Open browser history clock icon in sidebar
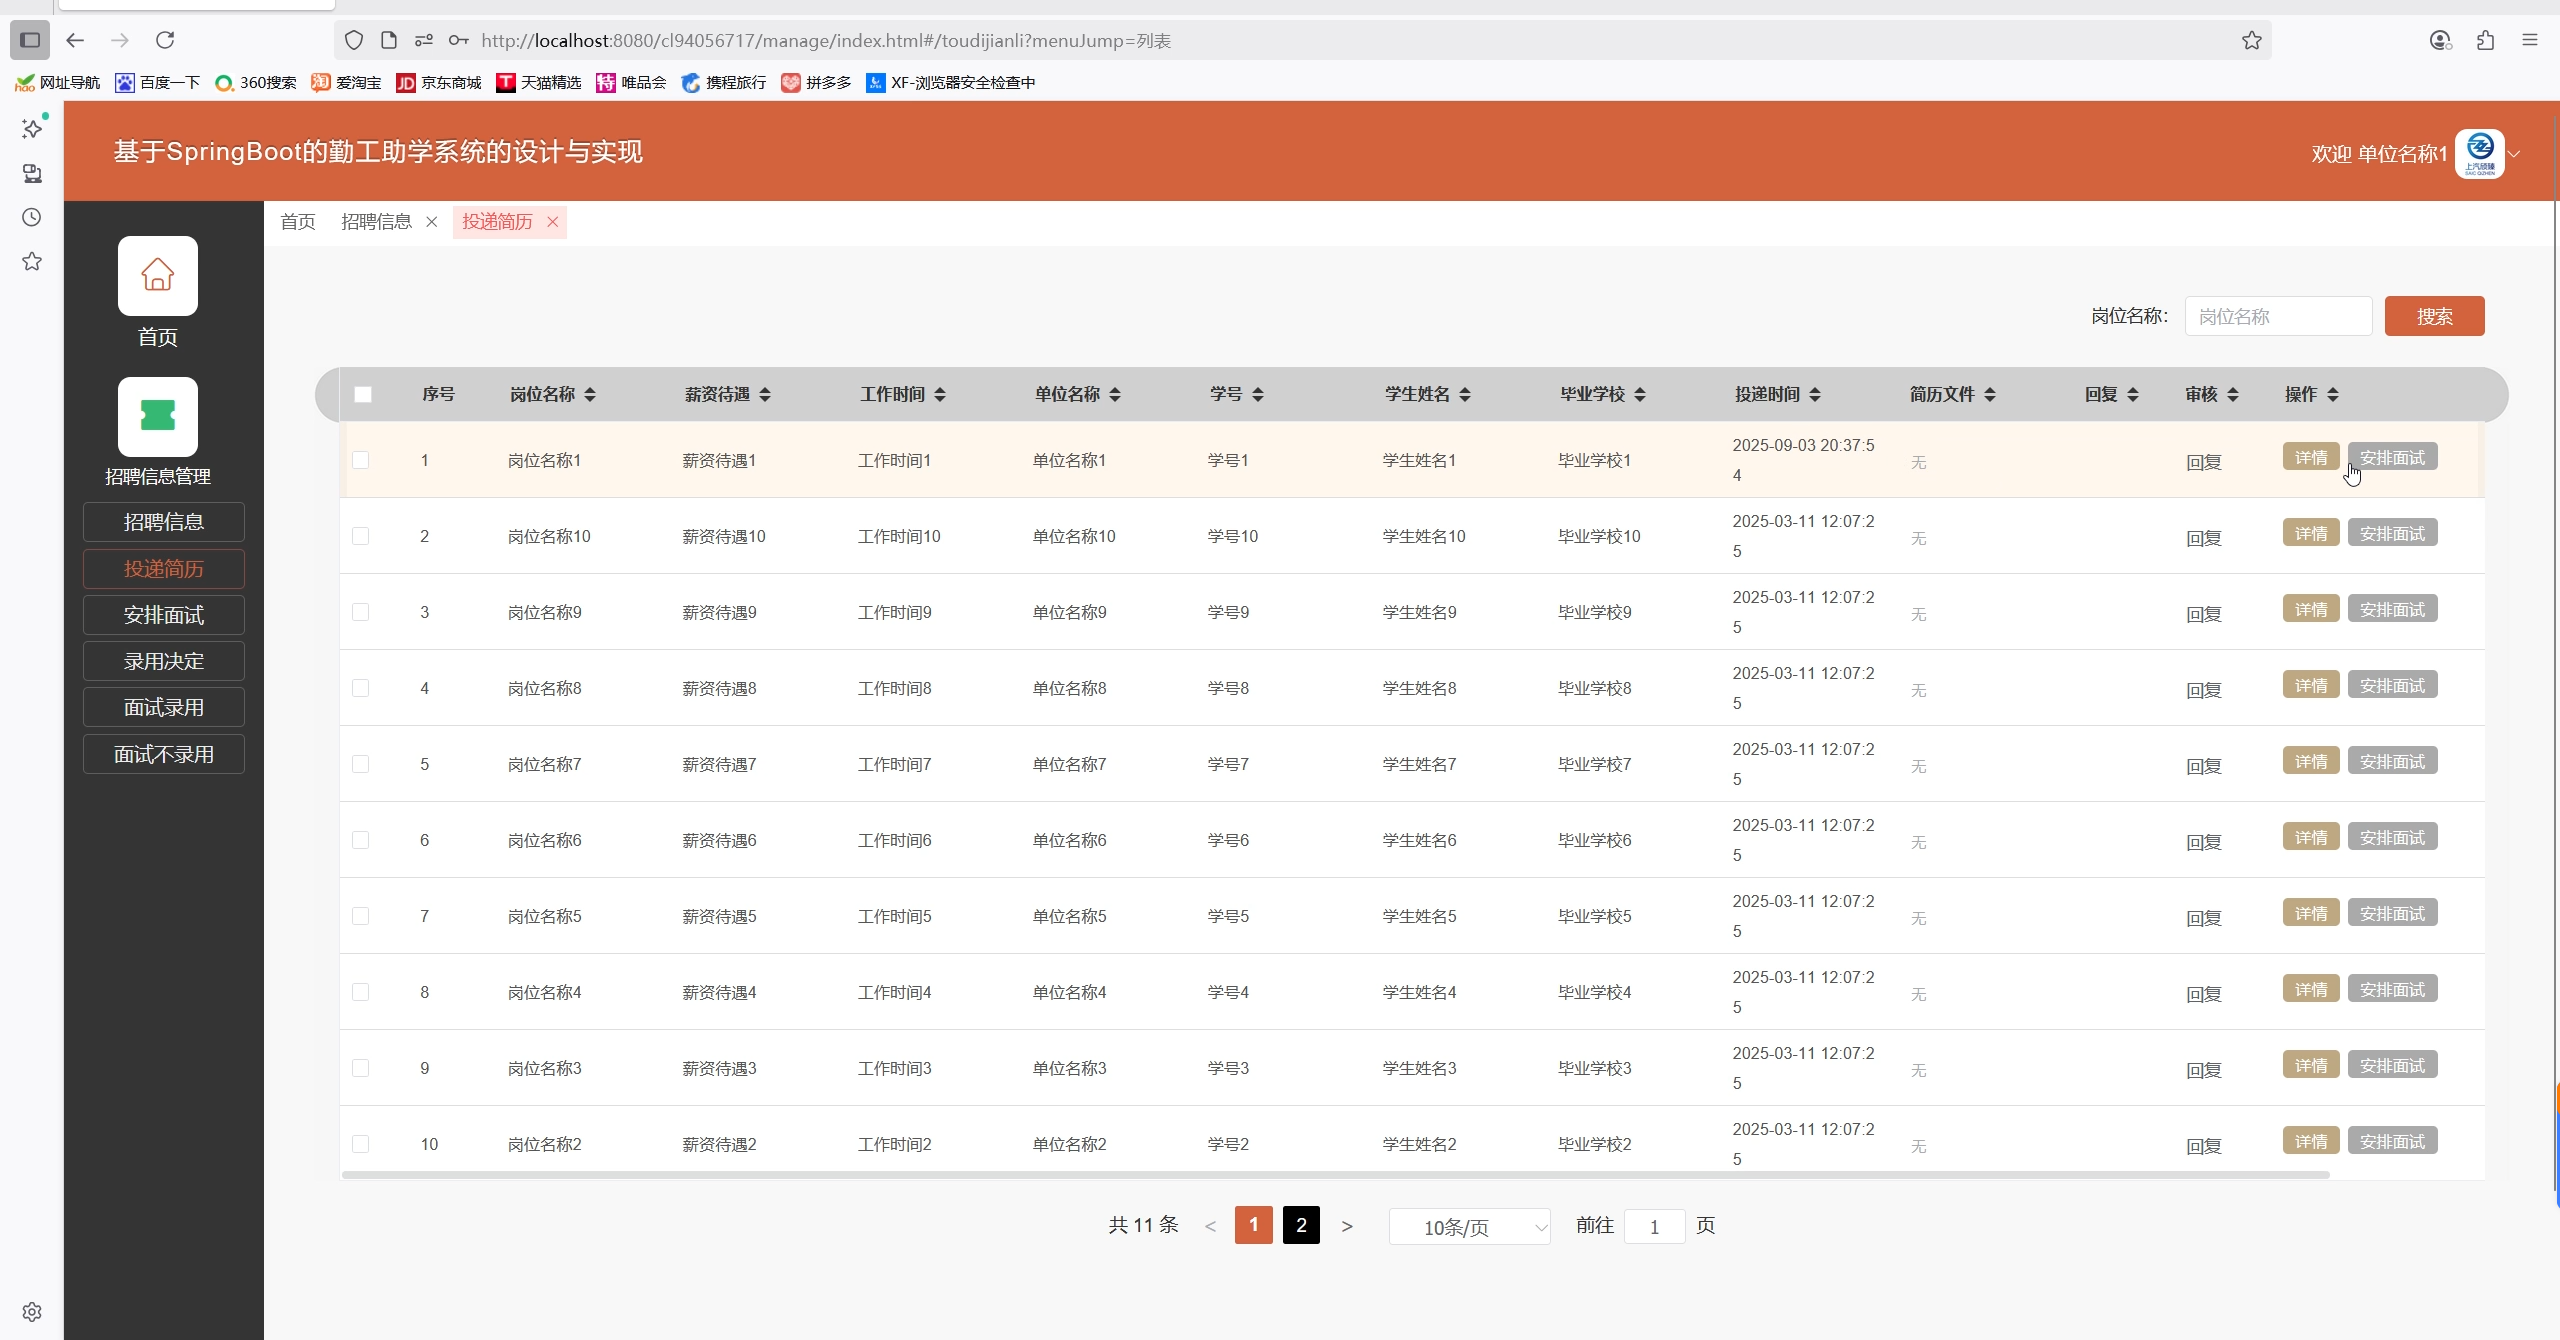Viewport: 2560px width, 1340px height. pos(32,217)
